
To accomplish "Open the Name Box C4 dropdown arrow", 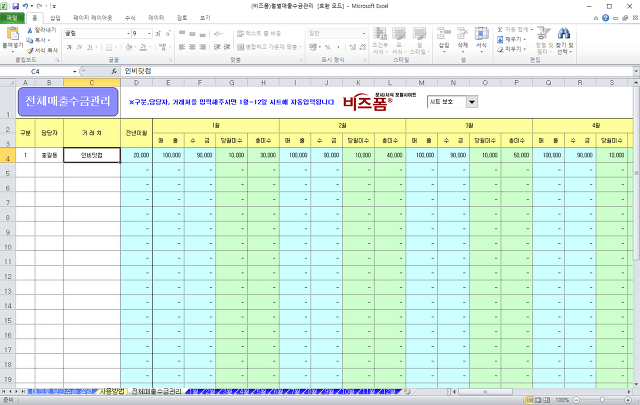I will (x=75, y=71).
